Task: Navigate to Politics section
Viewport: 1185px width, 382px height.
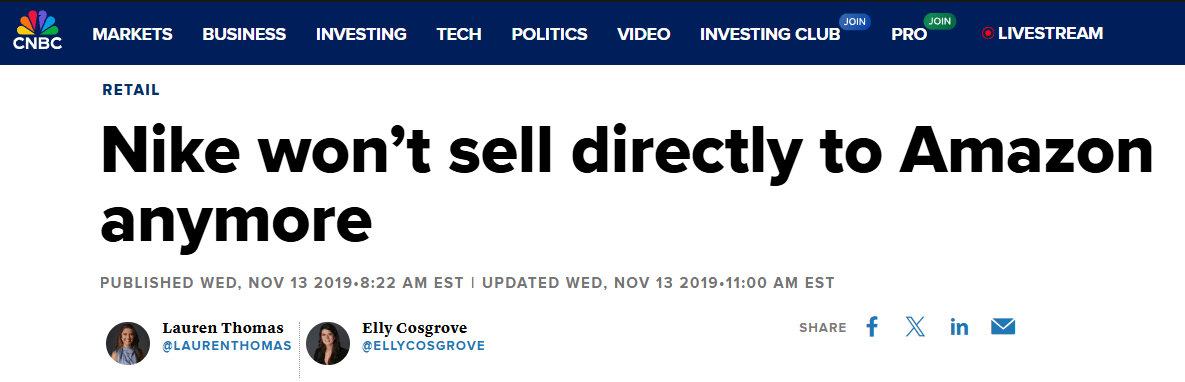Action: click(x=549, y=34)
